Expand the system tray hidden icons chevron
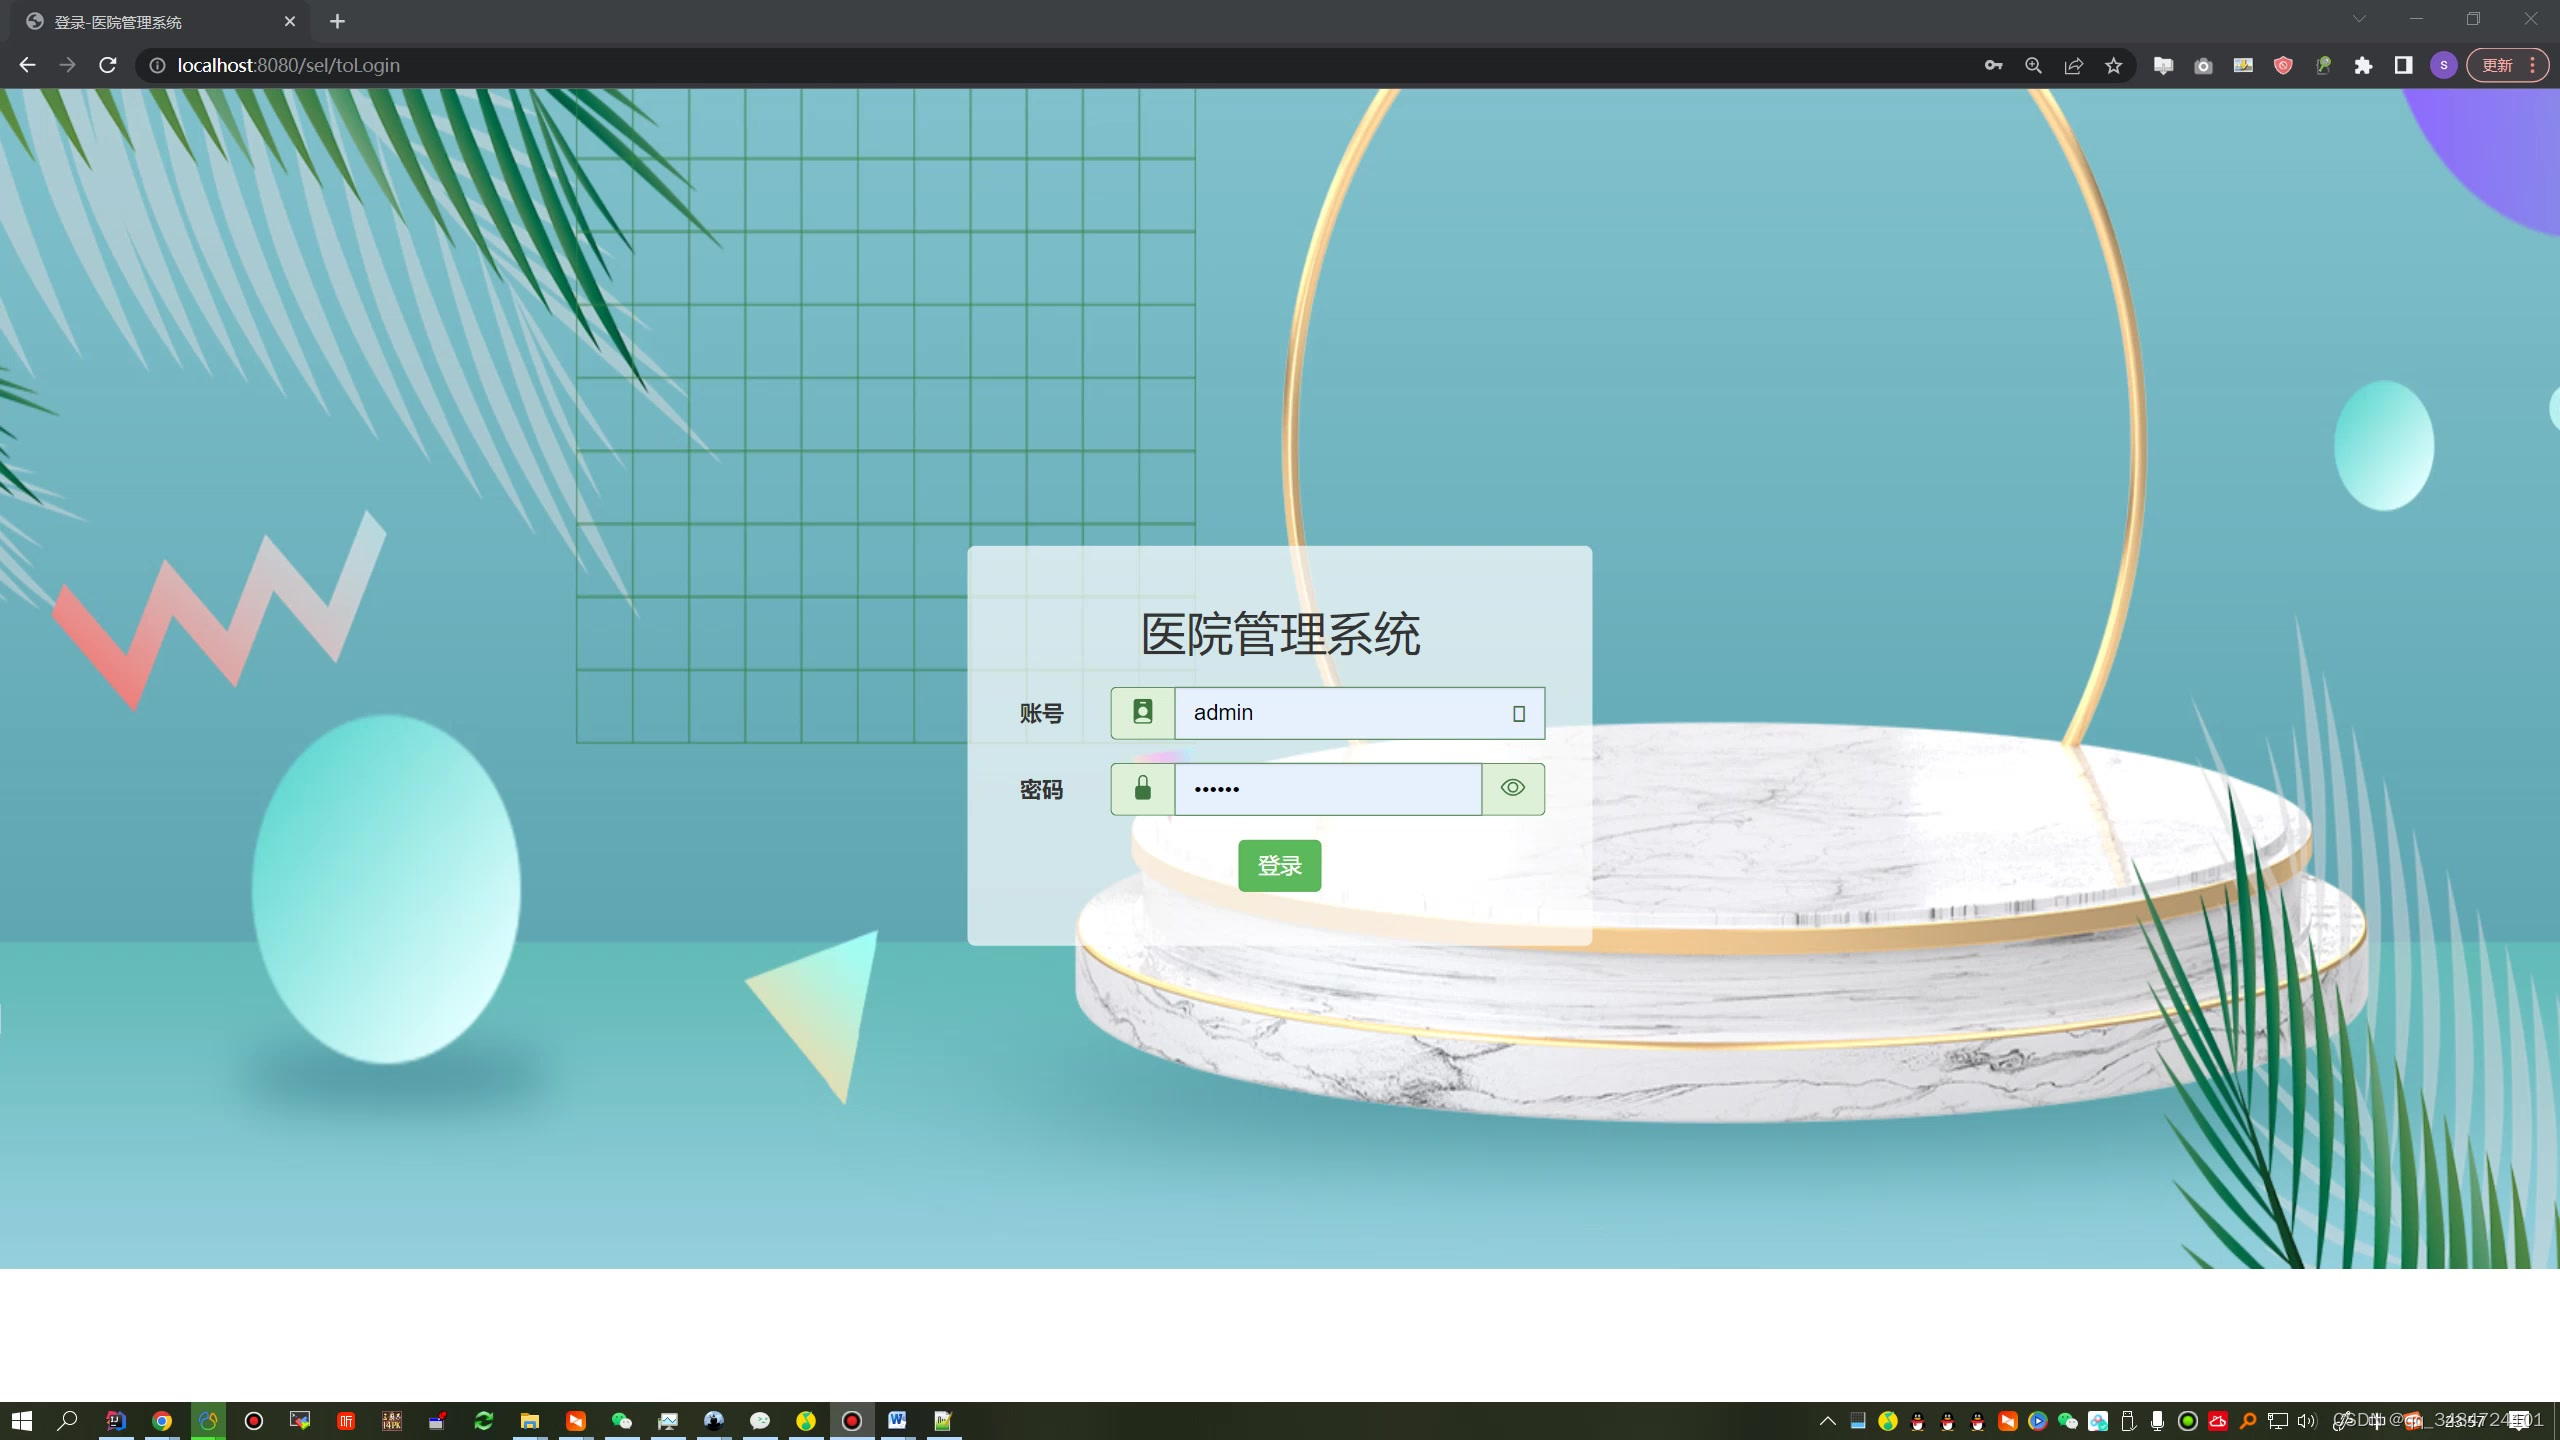Viewport: 2560px width, 1440px height. pos(1828,1421)
